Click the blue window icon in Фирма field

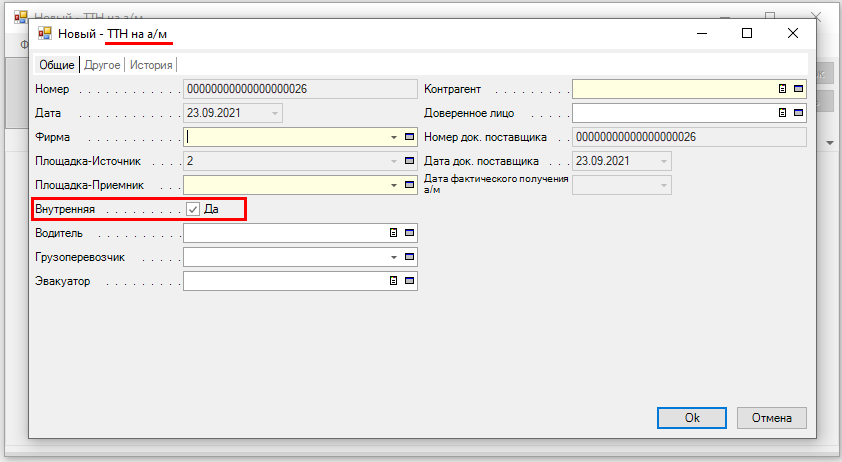pos(409,137)
